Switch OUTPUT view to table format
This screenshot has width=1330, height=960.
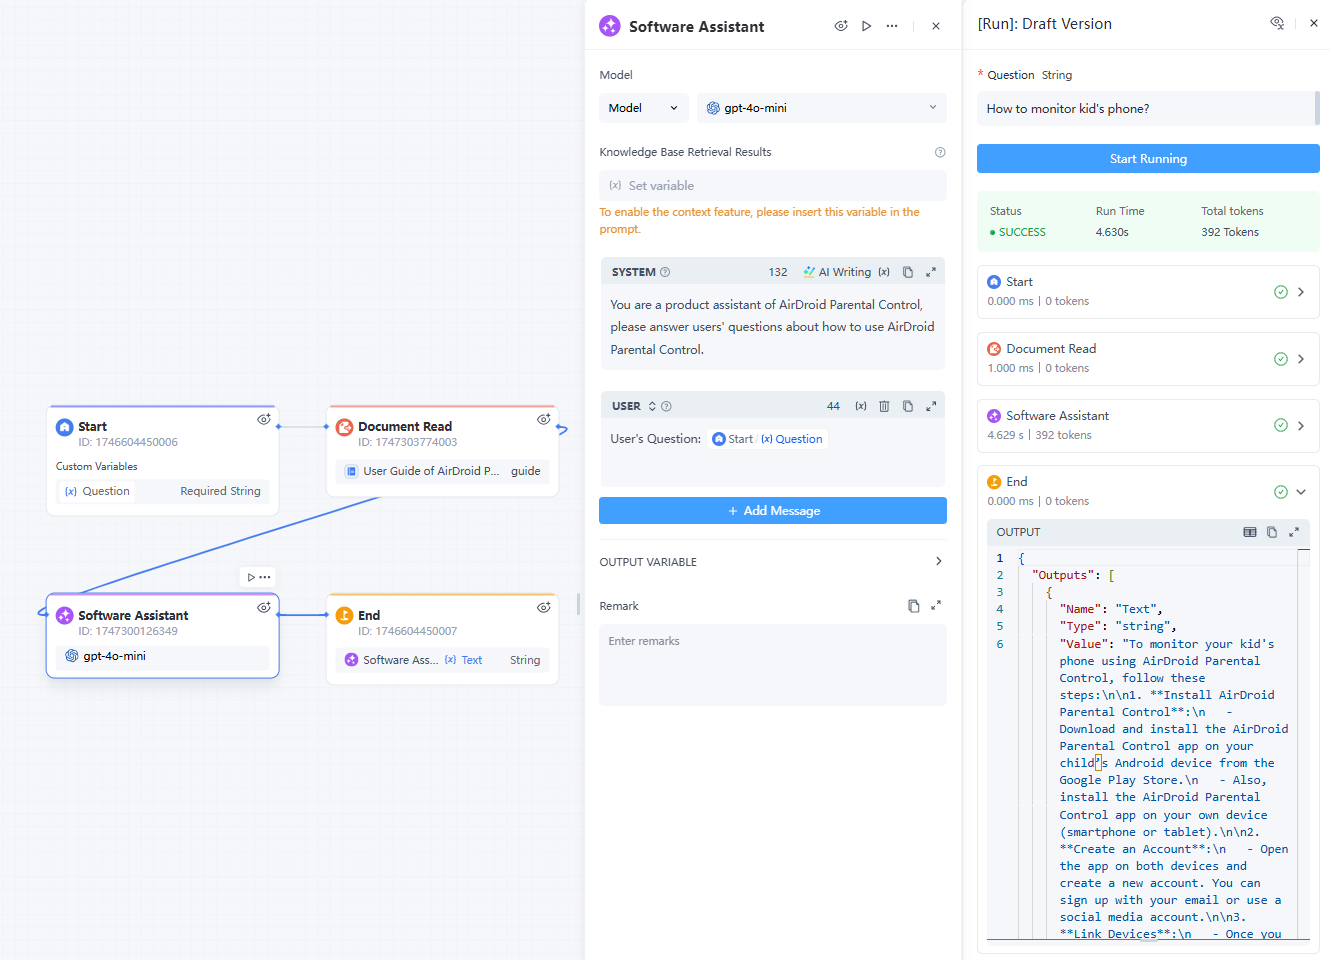coord(1250,532)
